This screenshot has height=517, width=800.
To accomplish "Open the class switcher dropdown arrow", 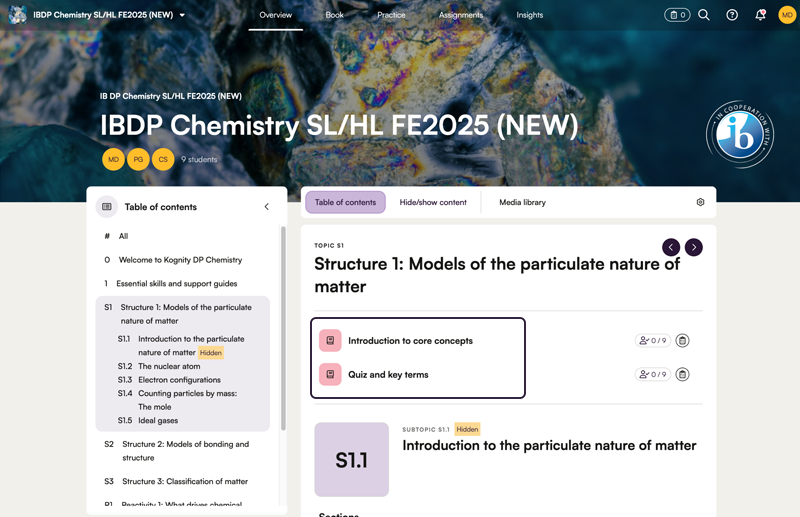I will coord(182,15).
